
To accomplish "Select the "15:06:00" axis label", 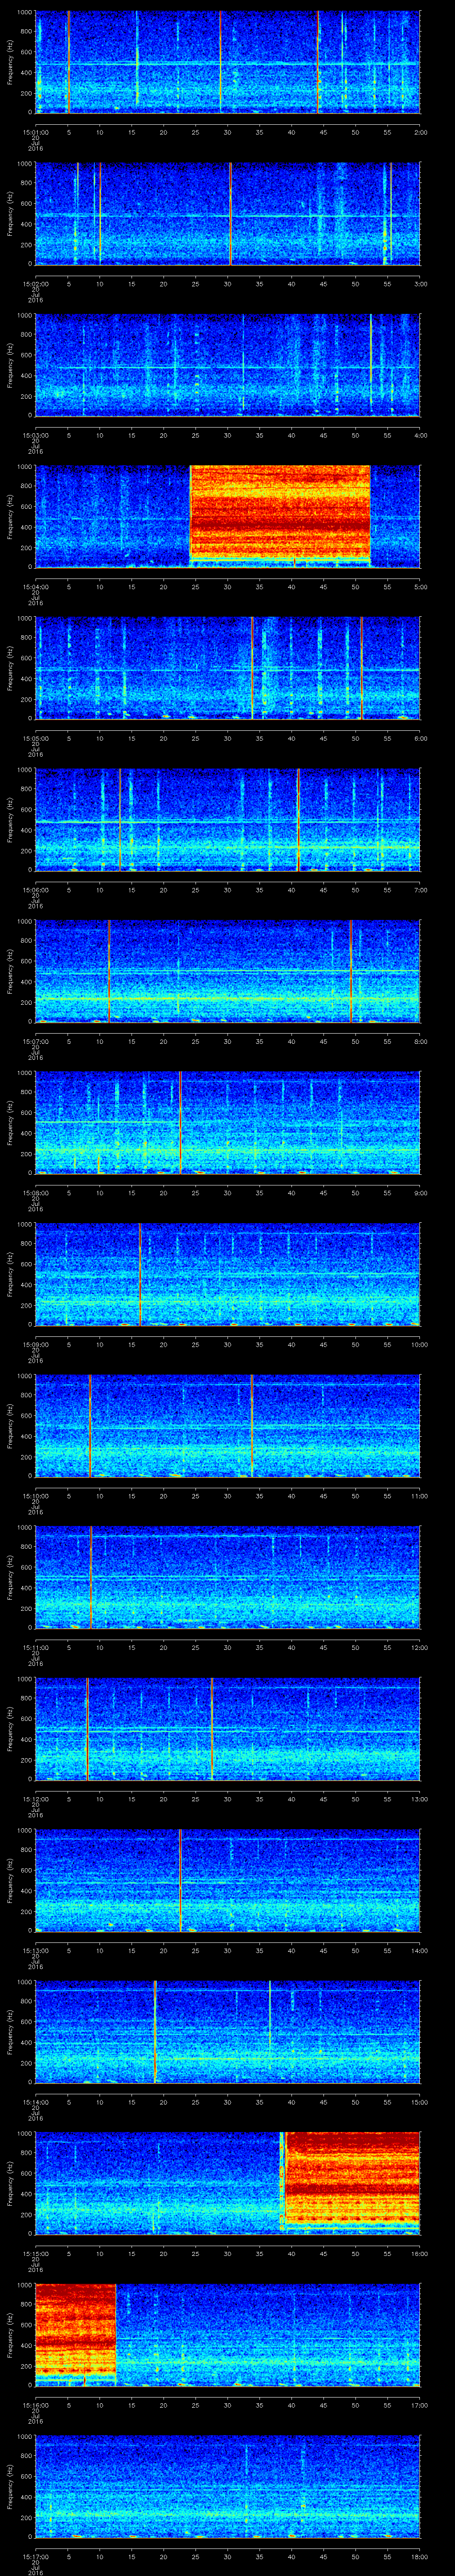I will click(x=35, y=890).
